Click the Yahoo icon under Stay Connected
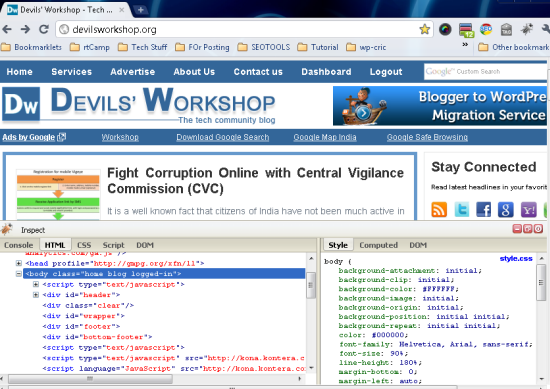 click(x=528, y=209)
